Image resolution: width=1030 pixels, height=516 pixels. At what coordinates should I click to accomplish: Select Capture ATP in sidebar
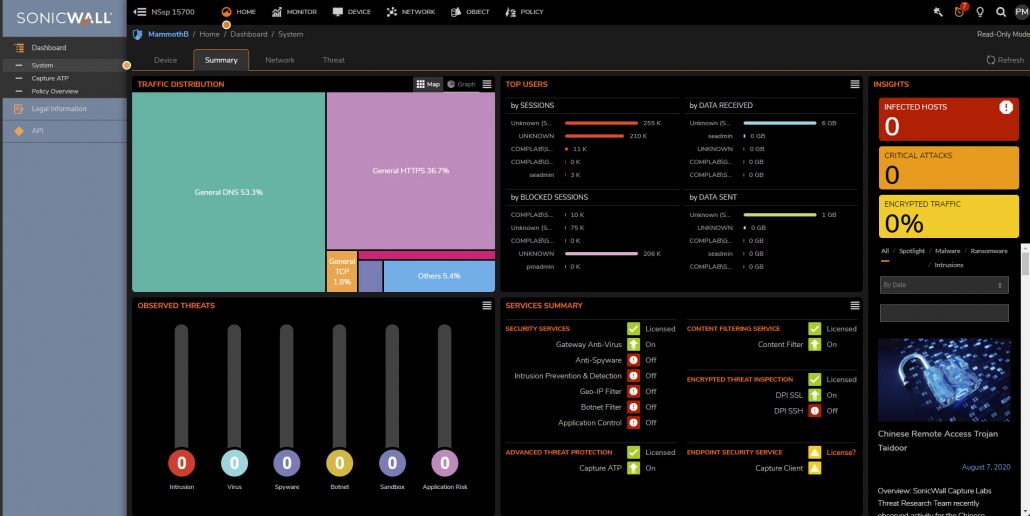[x=50, y=78]
